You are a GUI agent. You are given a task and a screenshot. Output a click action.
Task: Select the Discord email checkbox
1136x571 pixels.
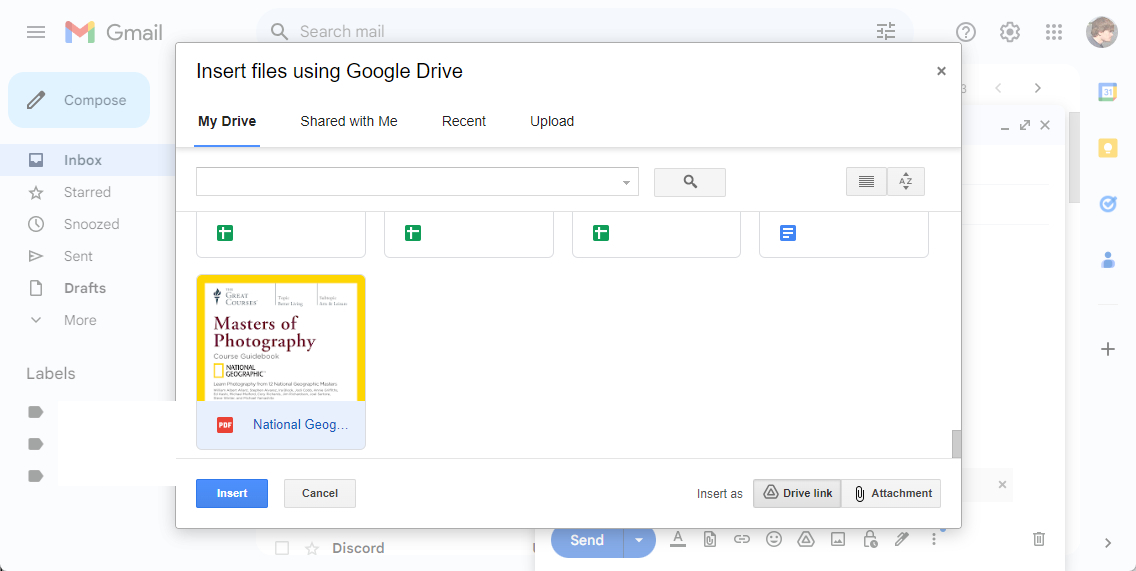tap(282, 549)
